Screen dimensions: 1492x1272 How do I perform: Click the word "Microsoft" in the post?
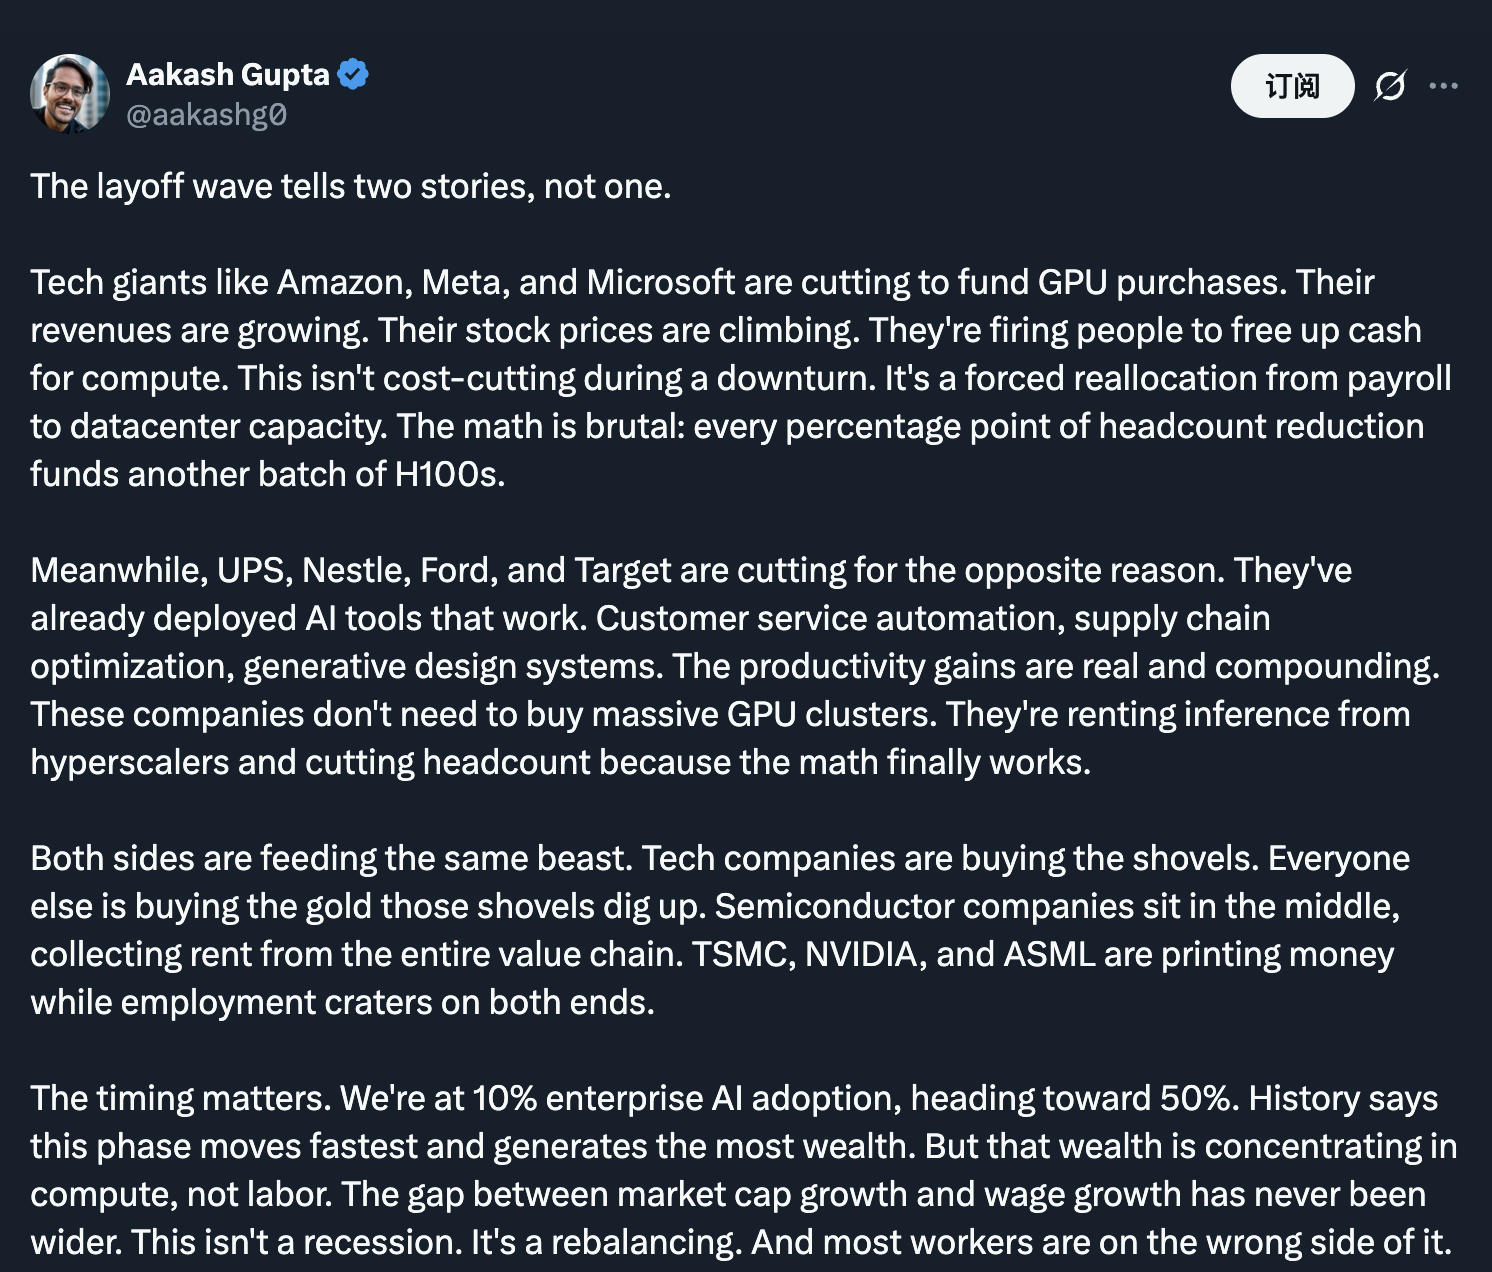(660, 283)
